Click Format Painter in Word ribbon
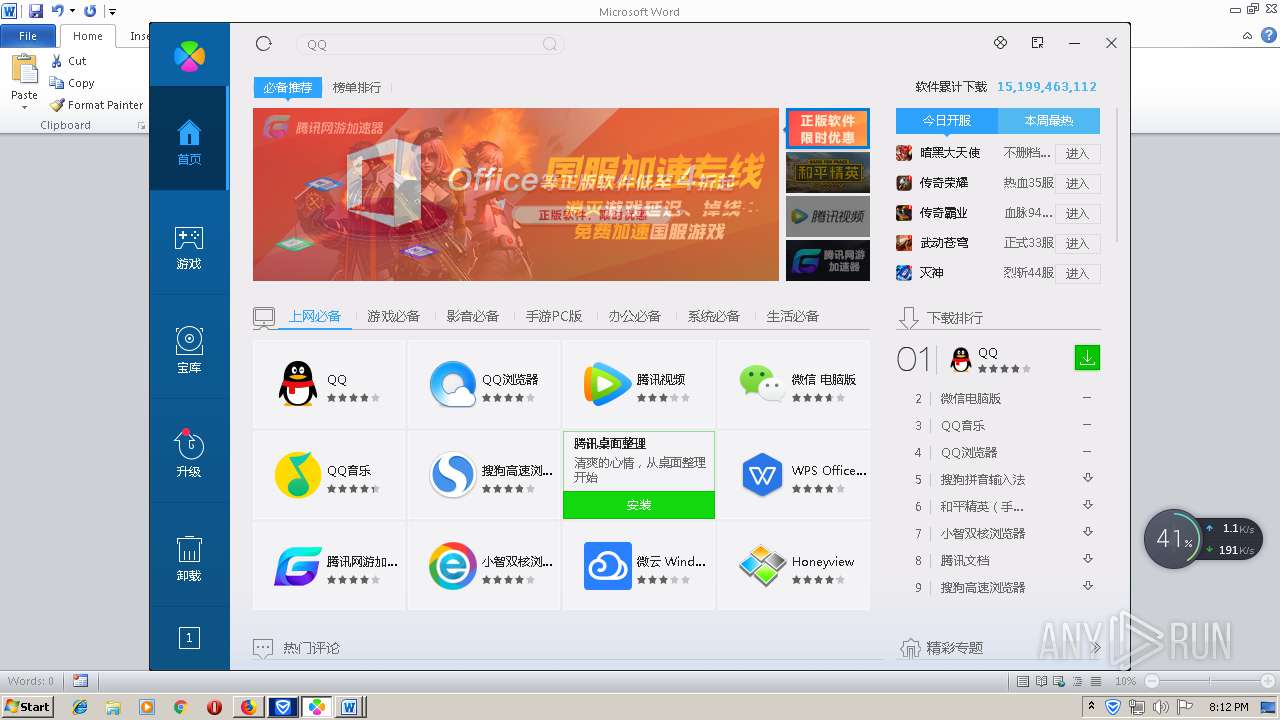The height and width of the screenshot is (720, 1280). (97, 105)
